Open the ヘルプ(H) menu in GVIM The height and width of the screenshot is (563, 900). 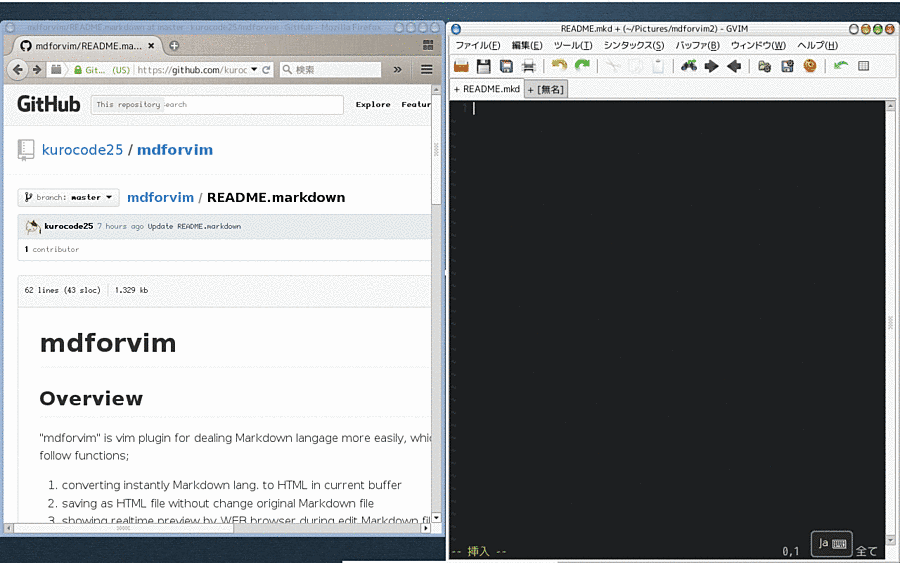pos(817,45)
